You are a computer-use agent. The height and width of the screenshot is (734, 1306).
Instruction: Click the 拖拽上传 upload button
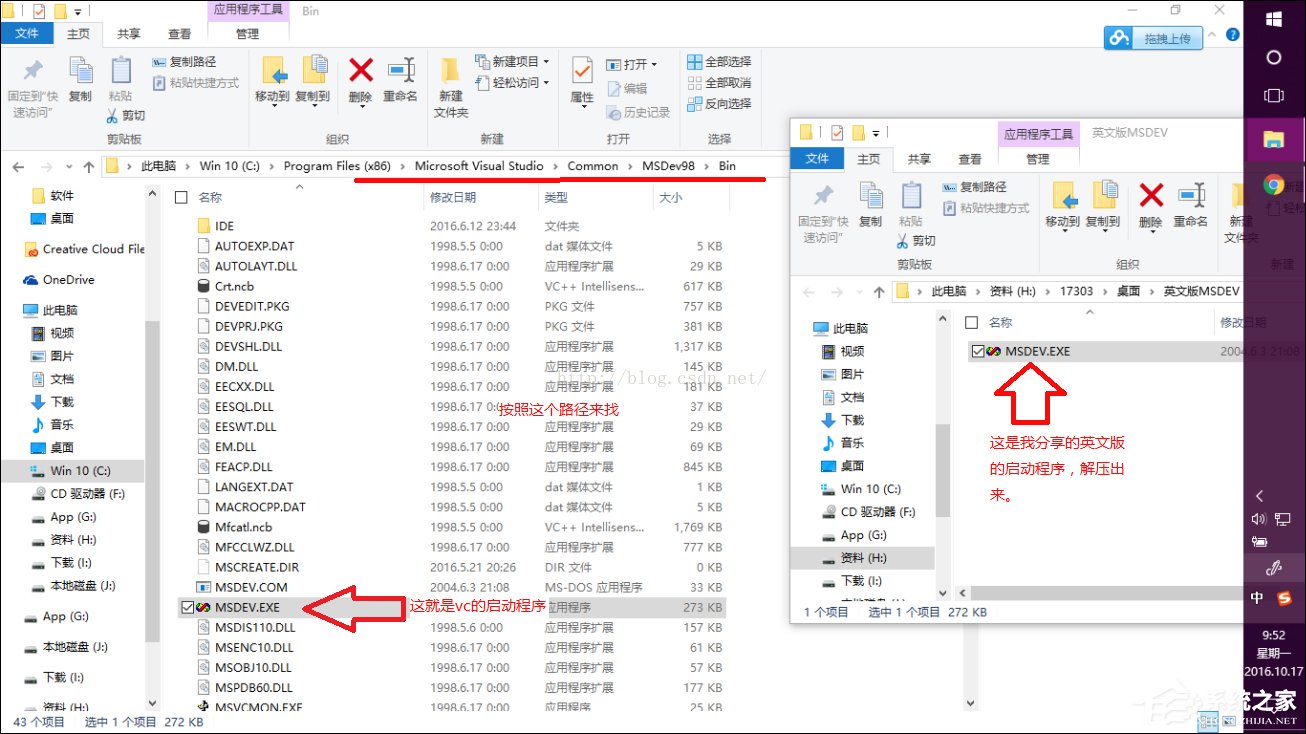pos(1154,36)
